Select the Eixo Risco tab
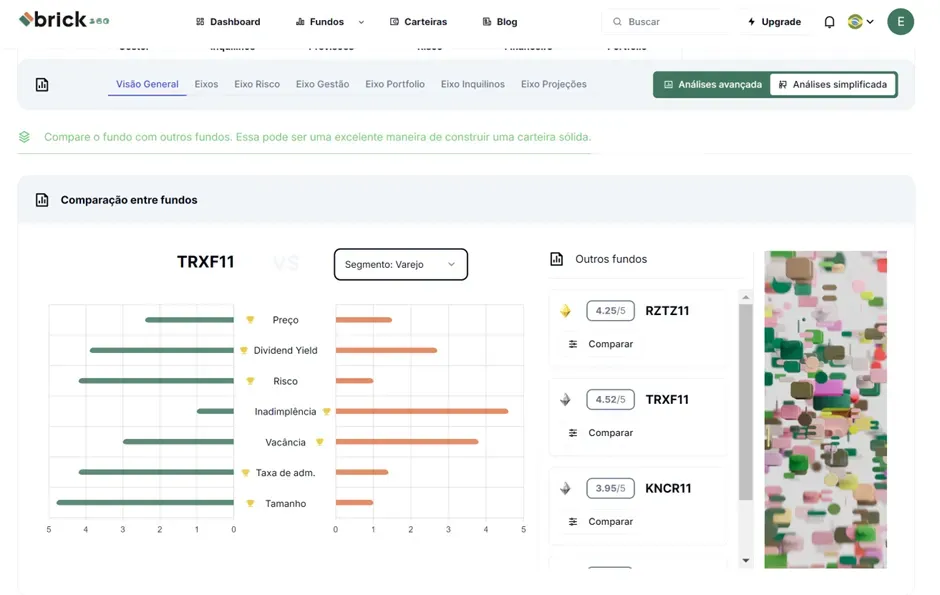 point(257,85)
